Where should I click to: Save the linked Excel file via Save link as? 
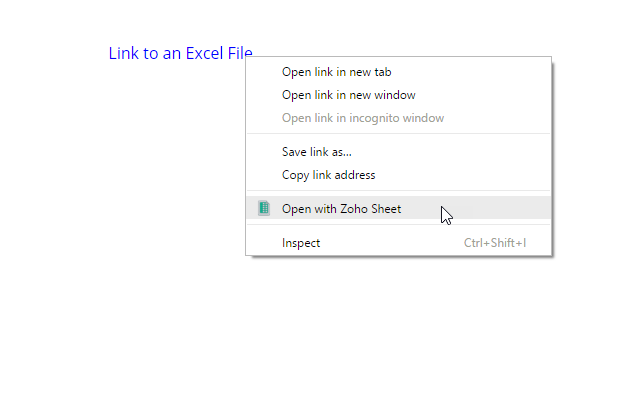(x=398, y=152)
